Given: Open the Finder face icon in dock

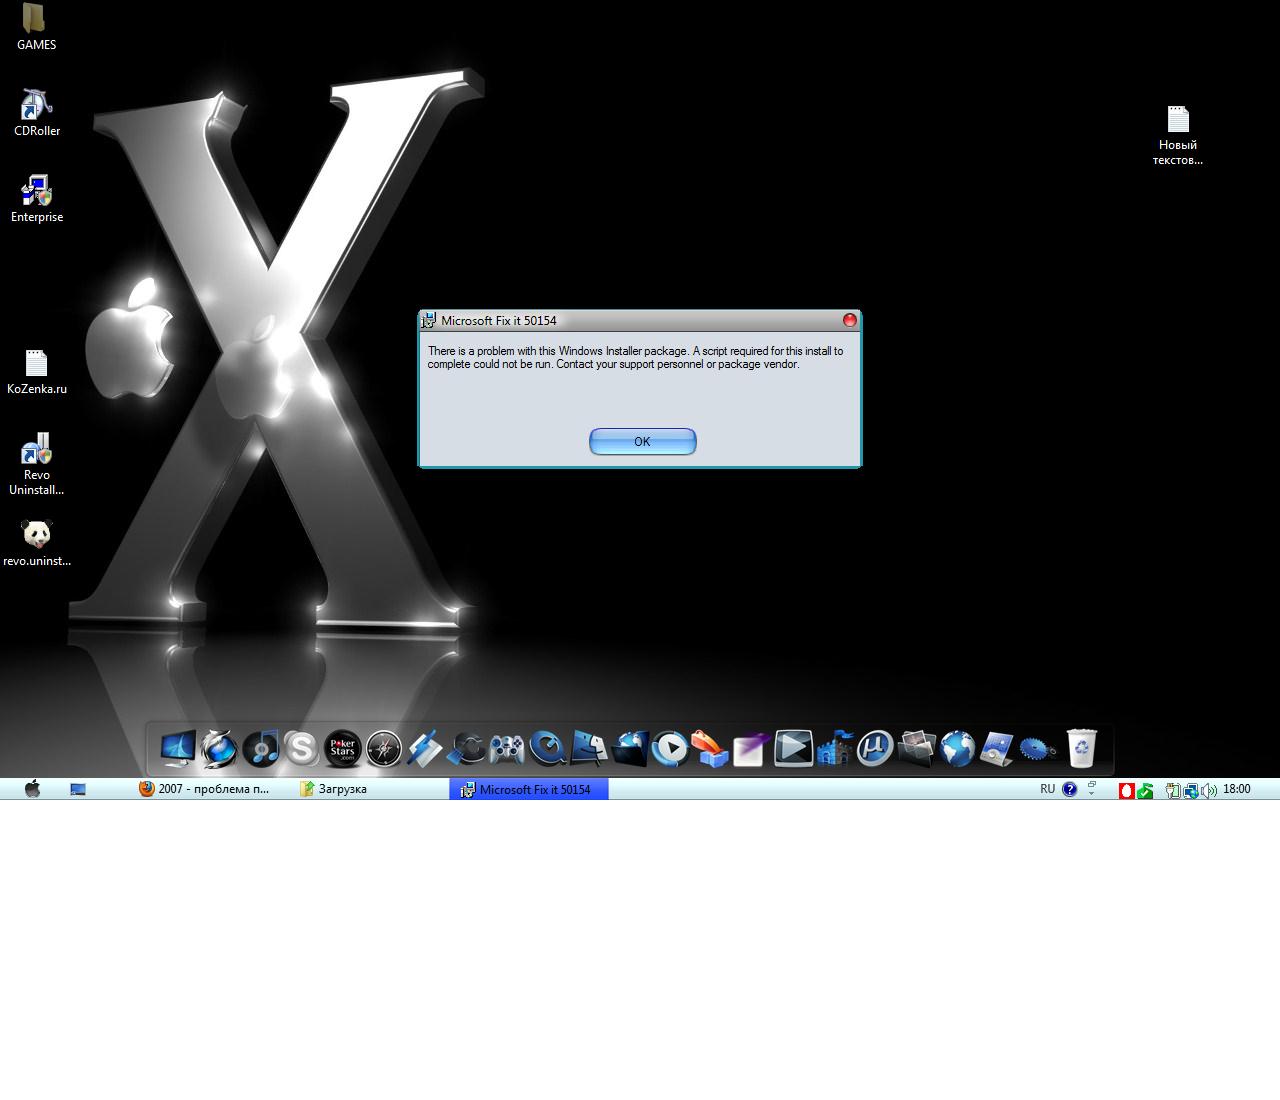Looking at the screenshot, I should [x=589, y=748].
